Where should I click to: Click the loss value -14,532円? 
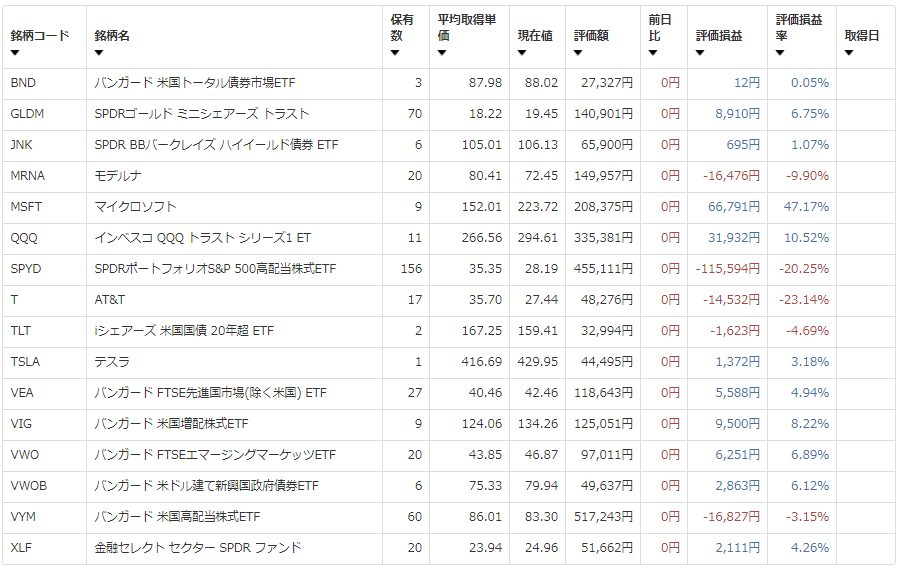click(731, 301)
